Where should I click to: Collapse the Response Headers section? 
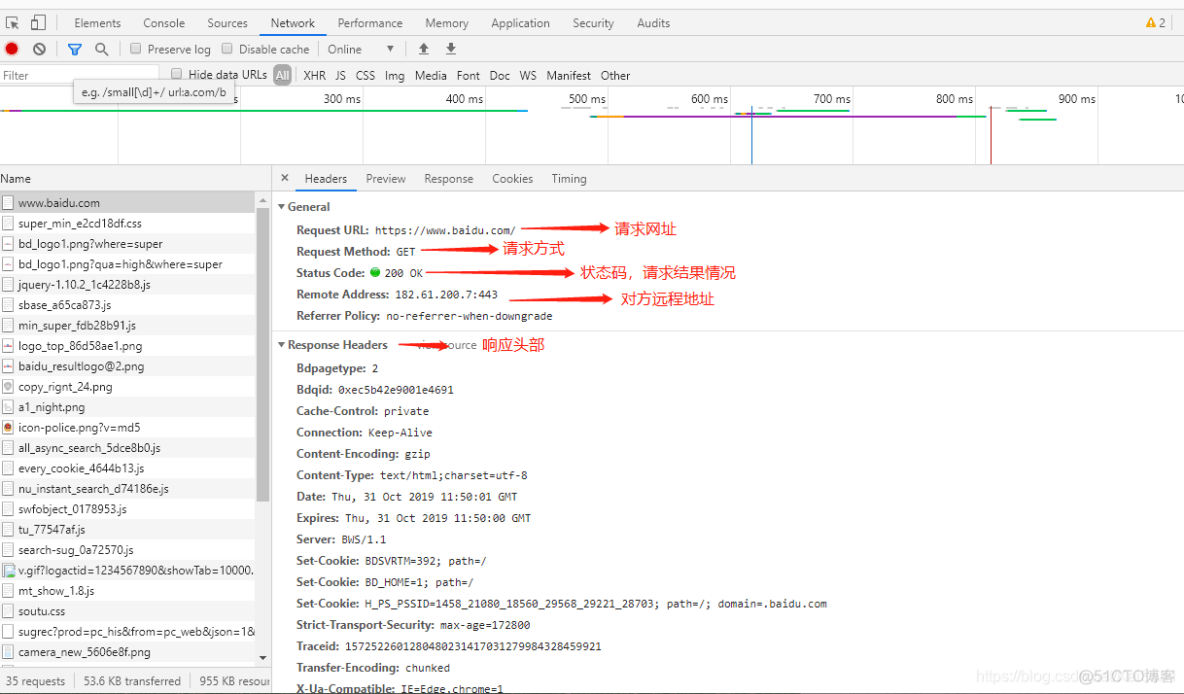pos(282,345)
